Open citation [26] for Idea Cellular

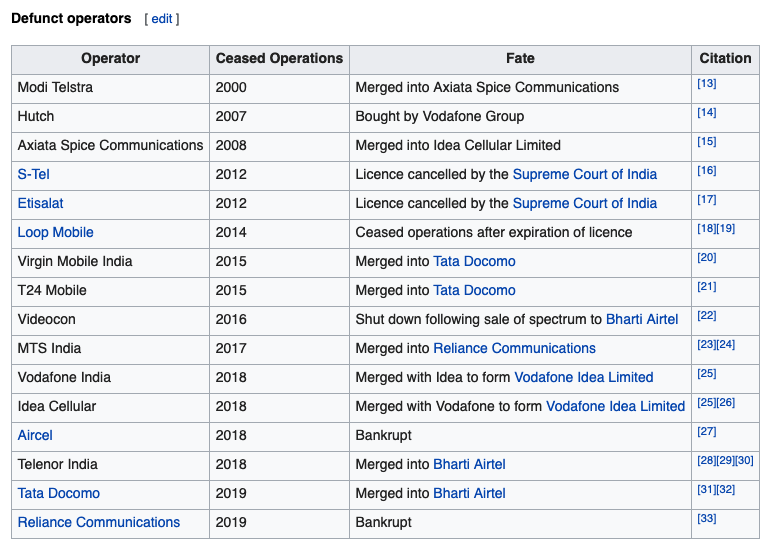pos(725,402)
